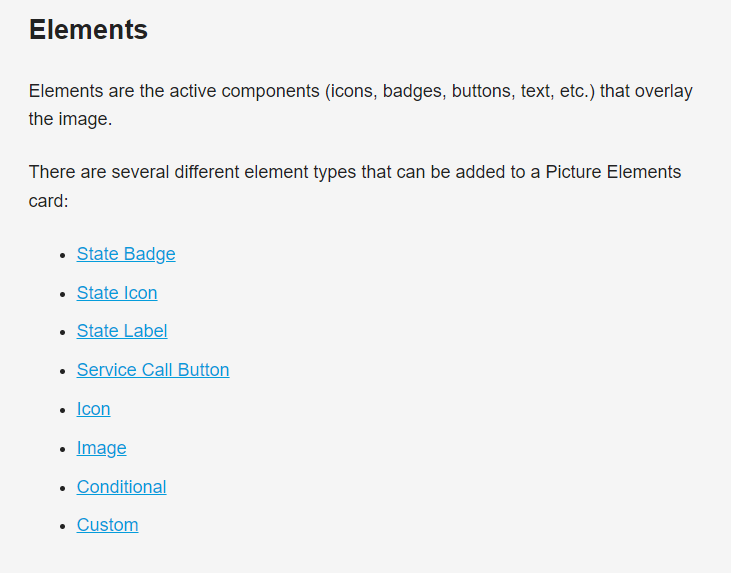Image resolution: width=731 pixels, height=573 pixels.
Task: Follow the Custom link
Action: (x=108, y=525)
